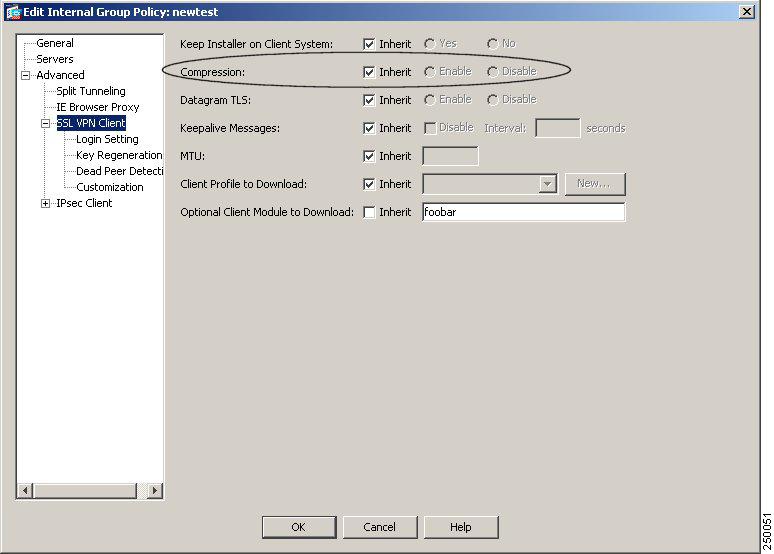Select Disable radio for Compression

point(492,72)
